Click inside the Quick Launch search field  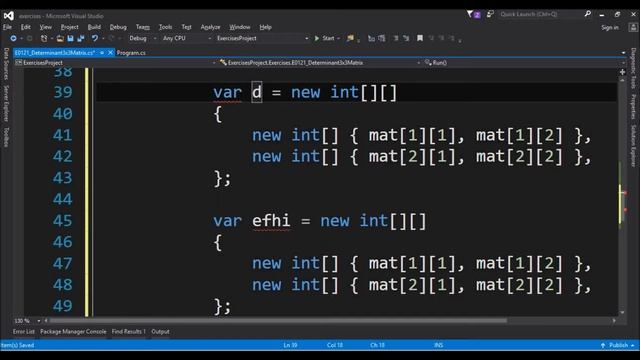pos(540,14)
